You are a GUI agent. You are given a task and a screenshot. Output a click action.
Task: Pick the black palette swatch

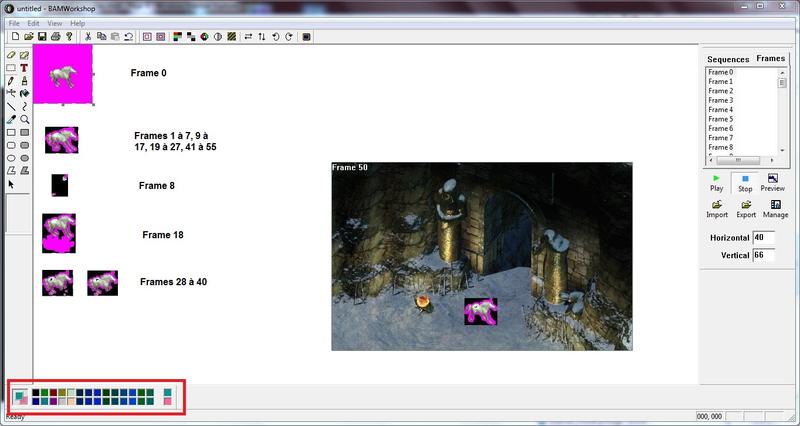pos(36,393)
